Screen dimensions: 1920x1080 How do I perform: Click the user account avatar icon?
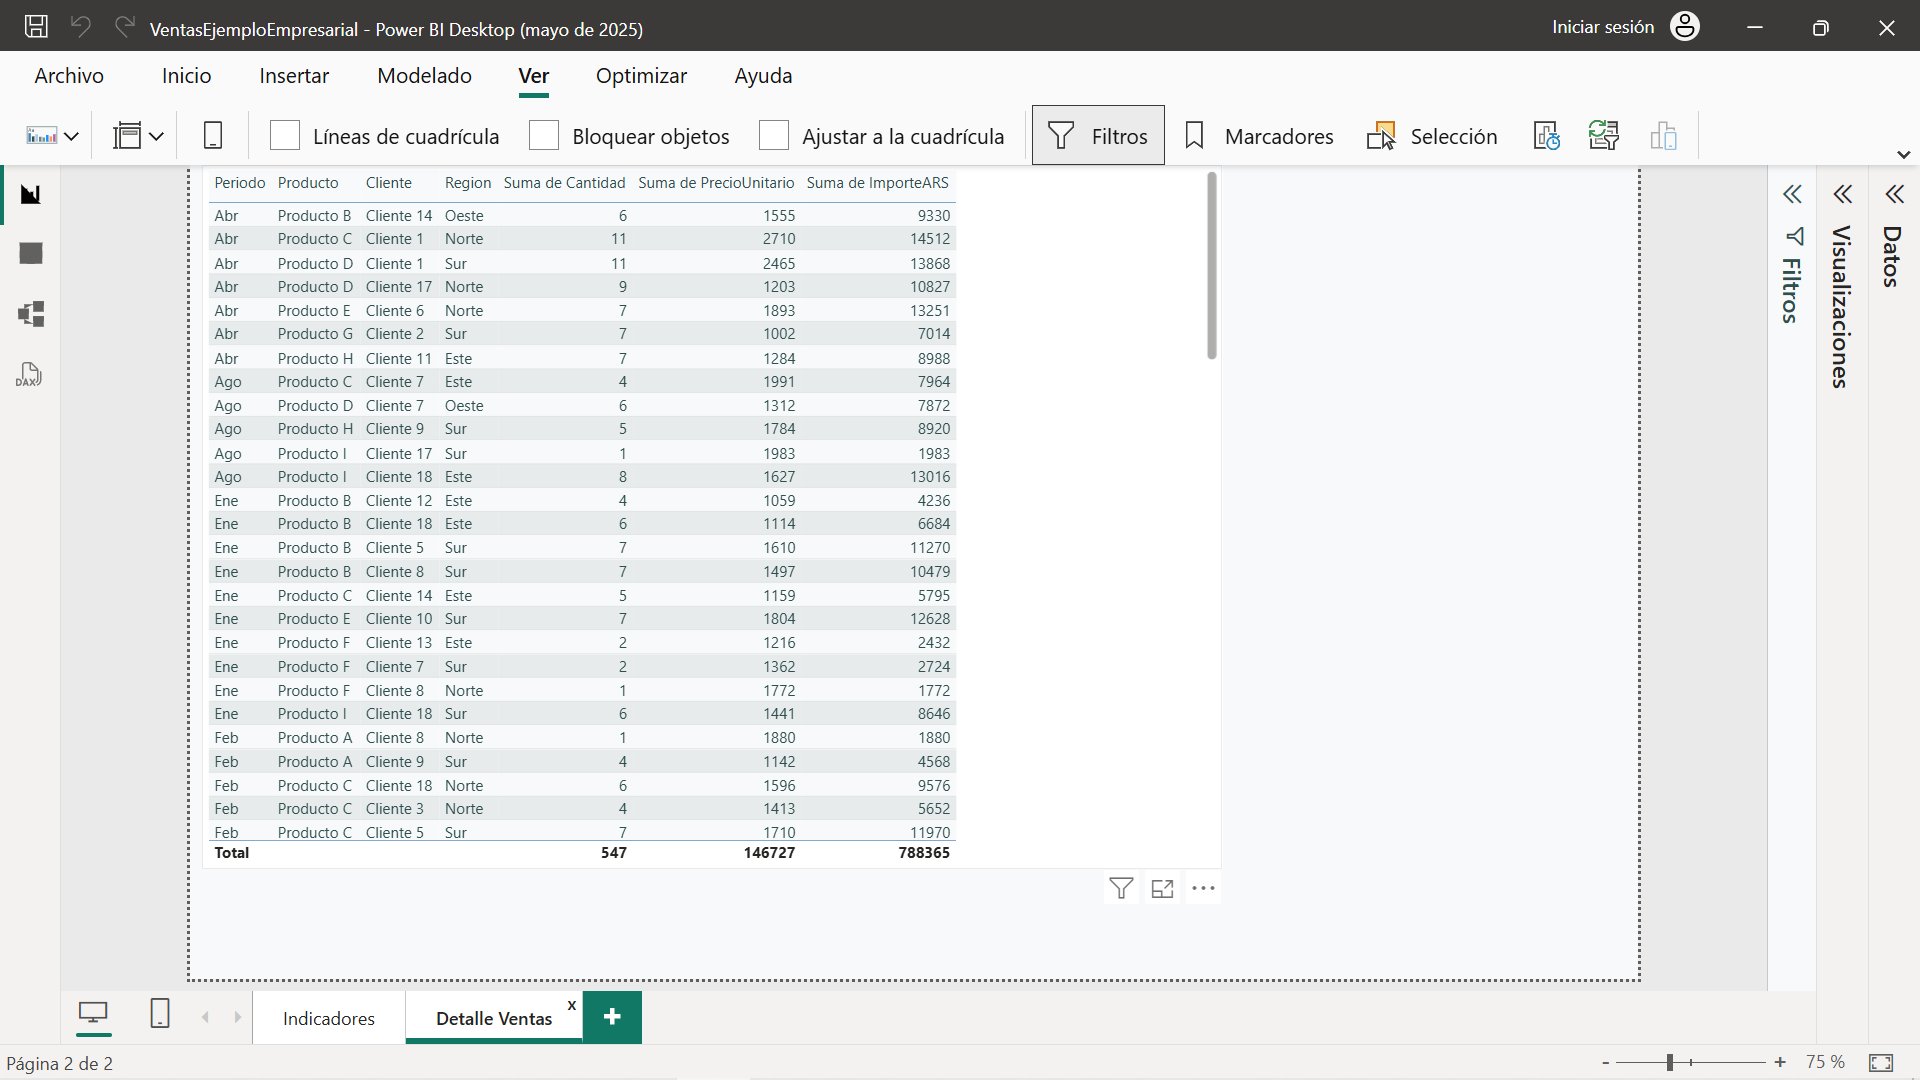(1685, 27)
